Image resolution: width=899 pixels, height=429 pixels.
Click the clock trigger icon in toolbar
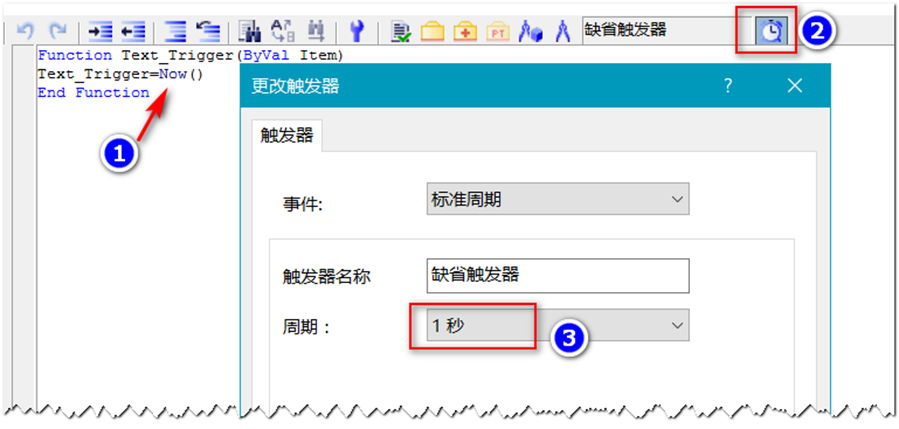pos(772,30)
